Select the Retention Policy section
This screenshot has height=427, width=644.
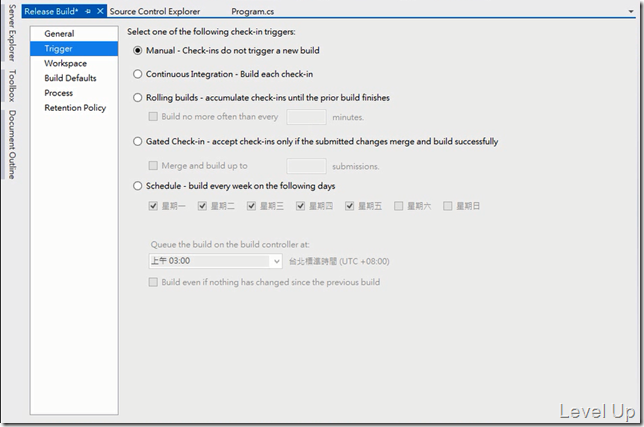click(74, 108)
